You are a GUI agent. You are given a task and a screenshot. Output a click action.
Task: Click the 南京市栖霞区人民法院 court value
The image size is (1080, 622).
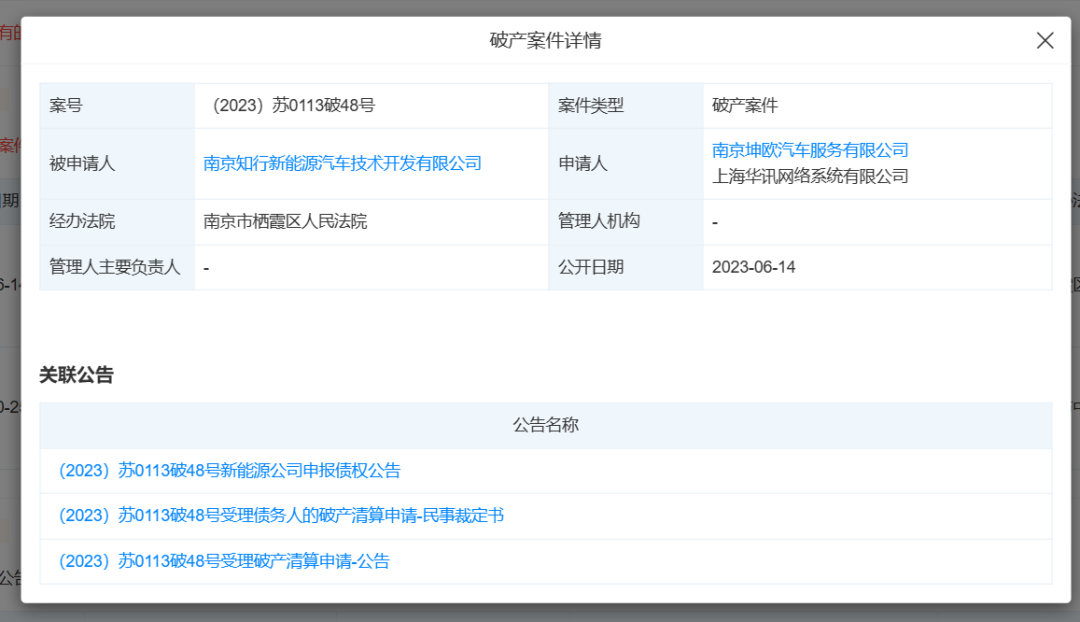click(285, 221)
